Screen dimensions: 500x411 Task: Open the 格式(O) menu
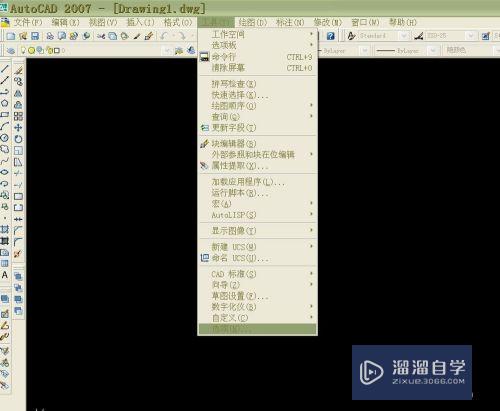[178, 22]
